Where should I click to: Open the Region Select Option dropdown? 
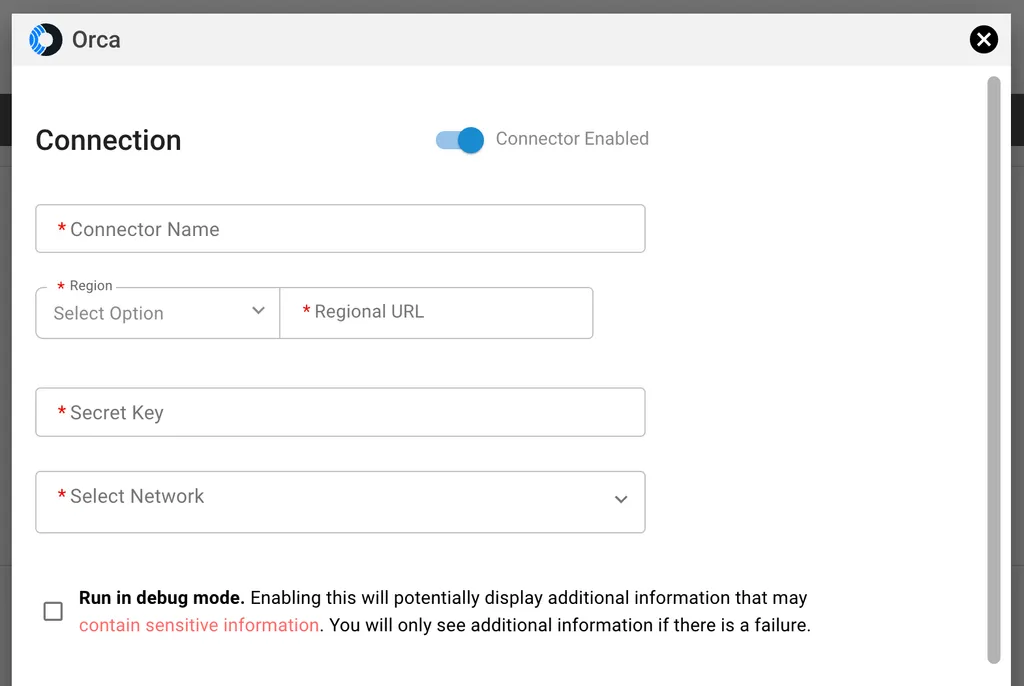click(157, 313)
